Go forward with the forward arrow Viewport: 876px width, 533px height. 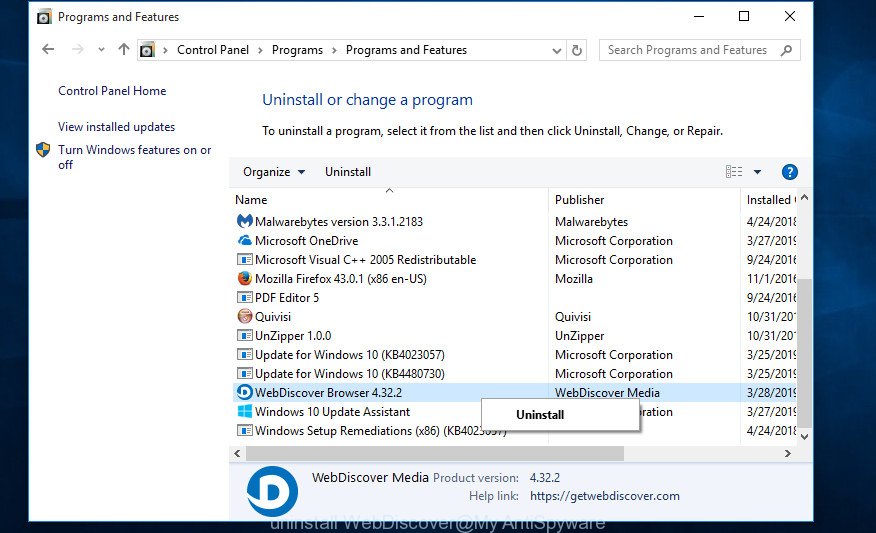(x=78, y=50)
